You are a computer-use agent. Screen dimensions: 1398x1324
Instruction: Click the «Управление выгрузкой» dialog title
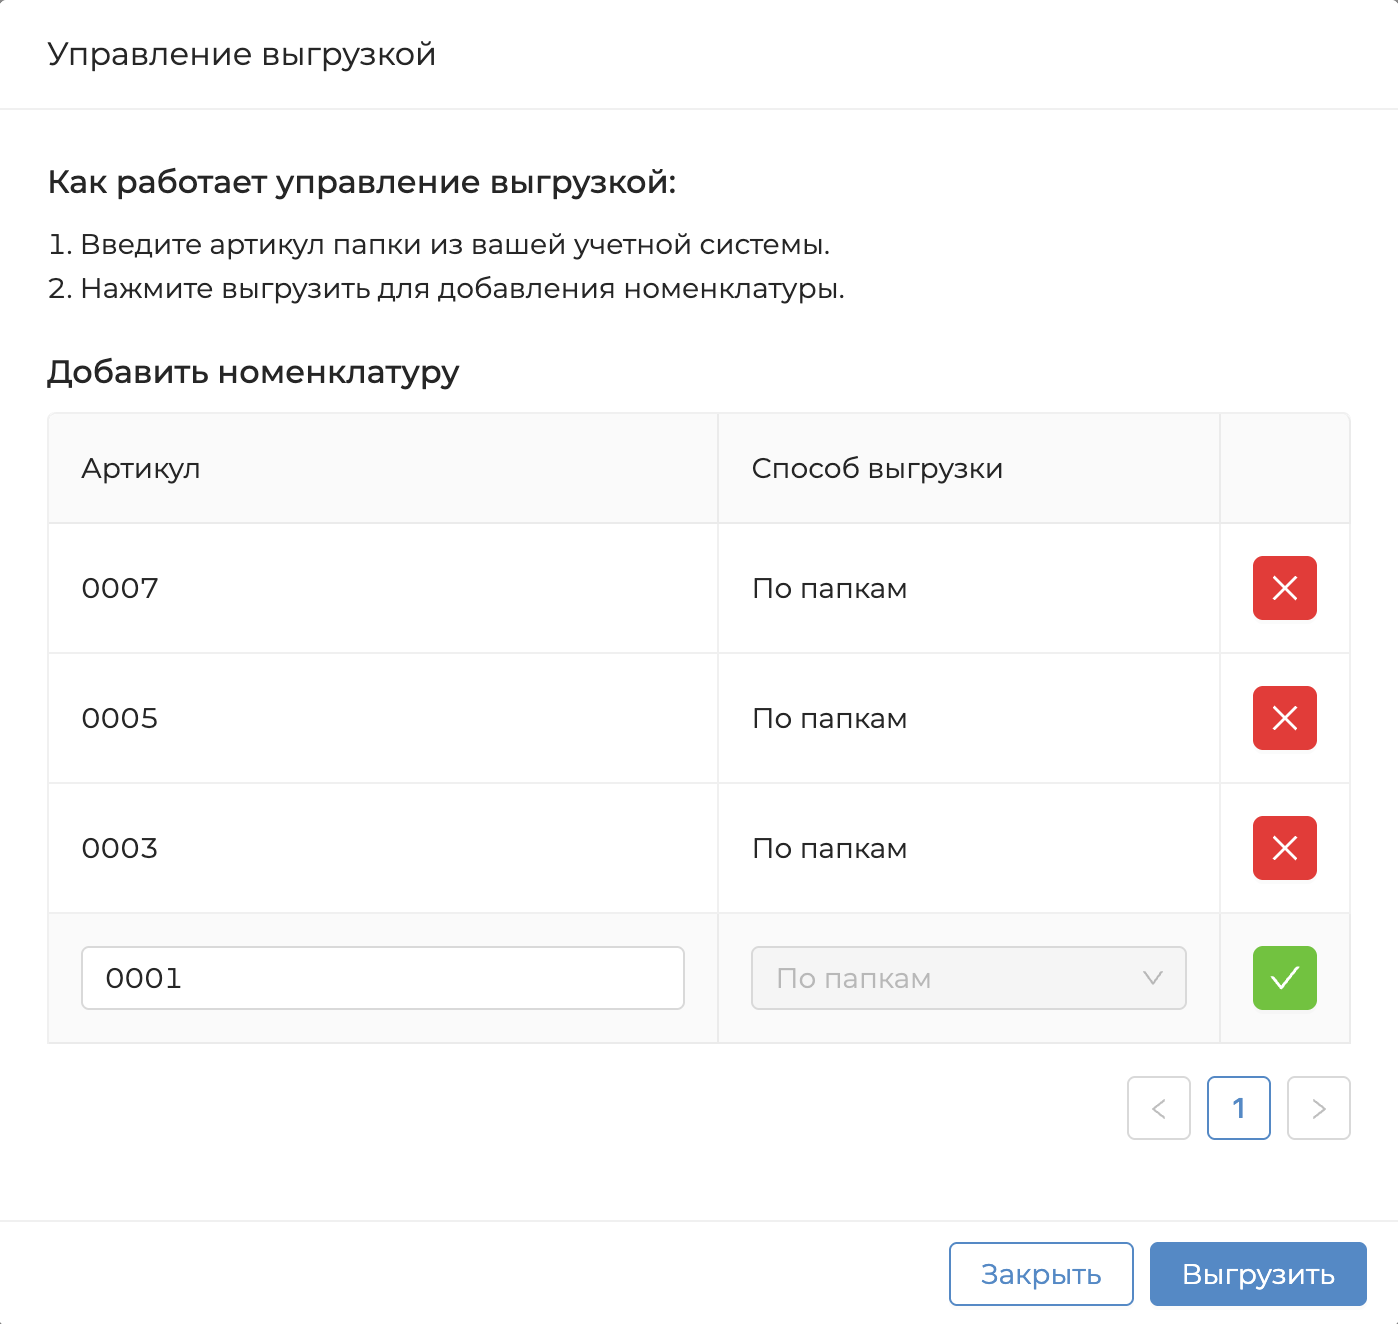click(242, 54)
